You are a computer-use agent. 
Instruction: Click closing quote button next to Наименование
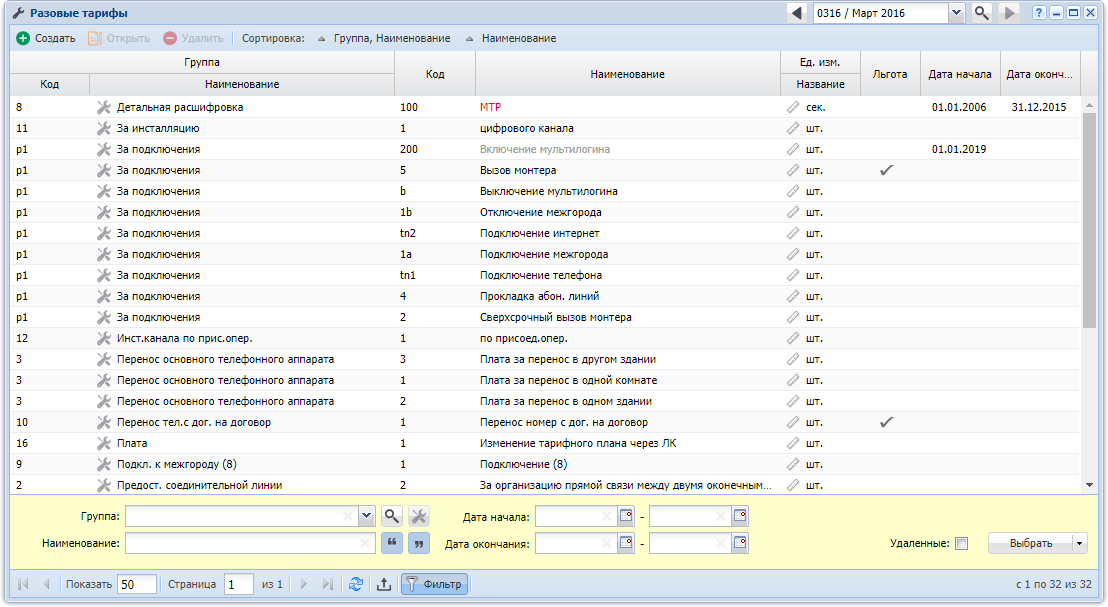click(418, 543)
